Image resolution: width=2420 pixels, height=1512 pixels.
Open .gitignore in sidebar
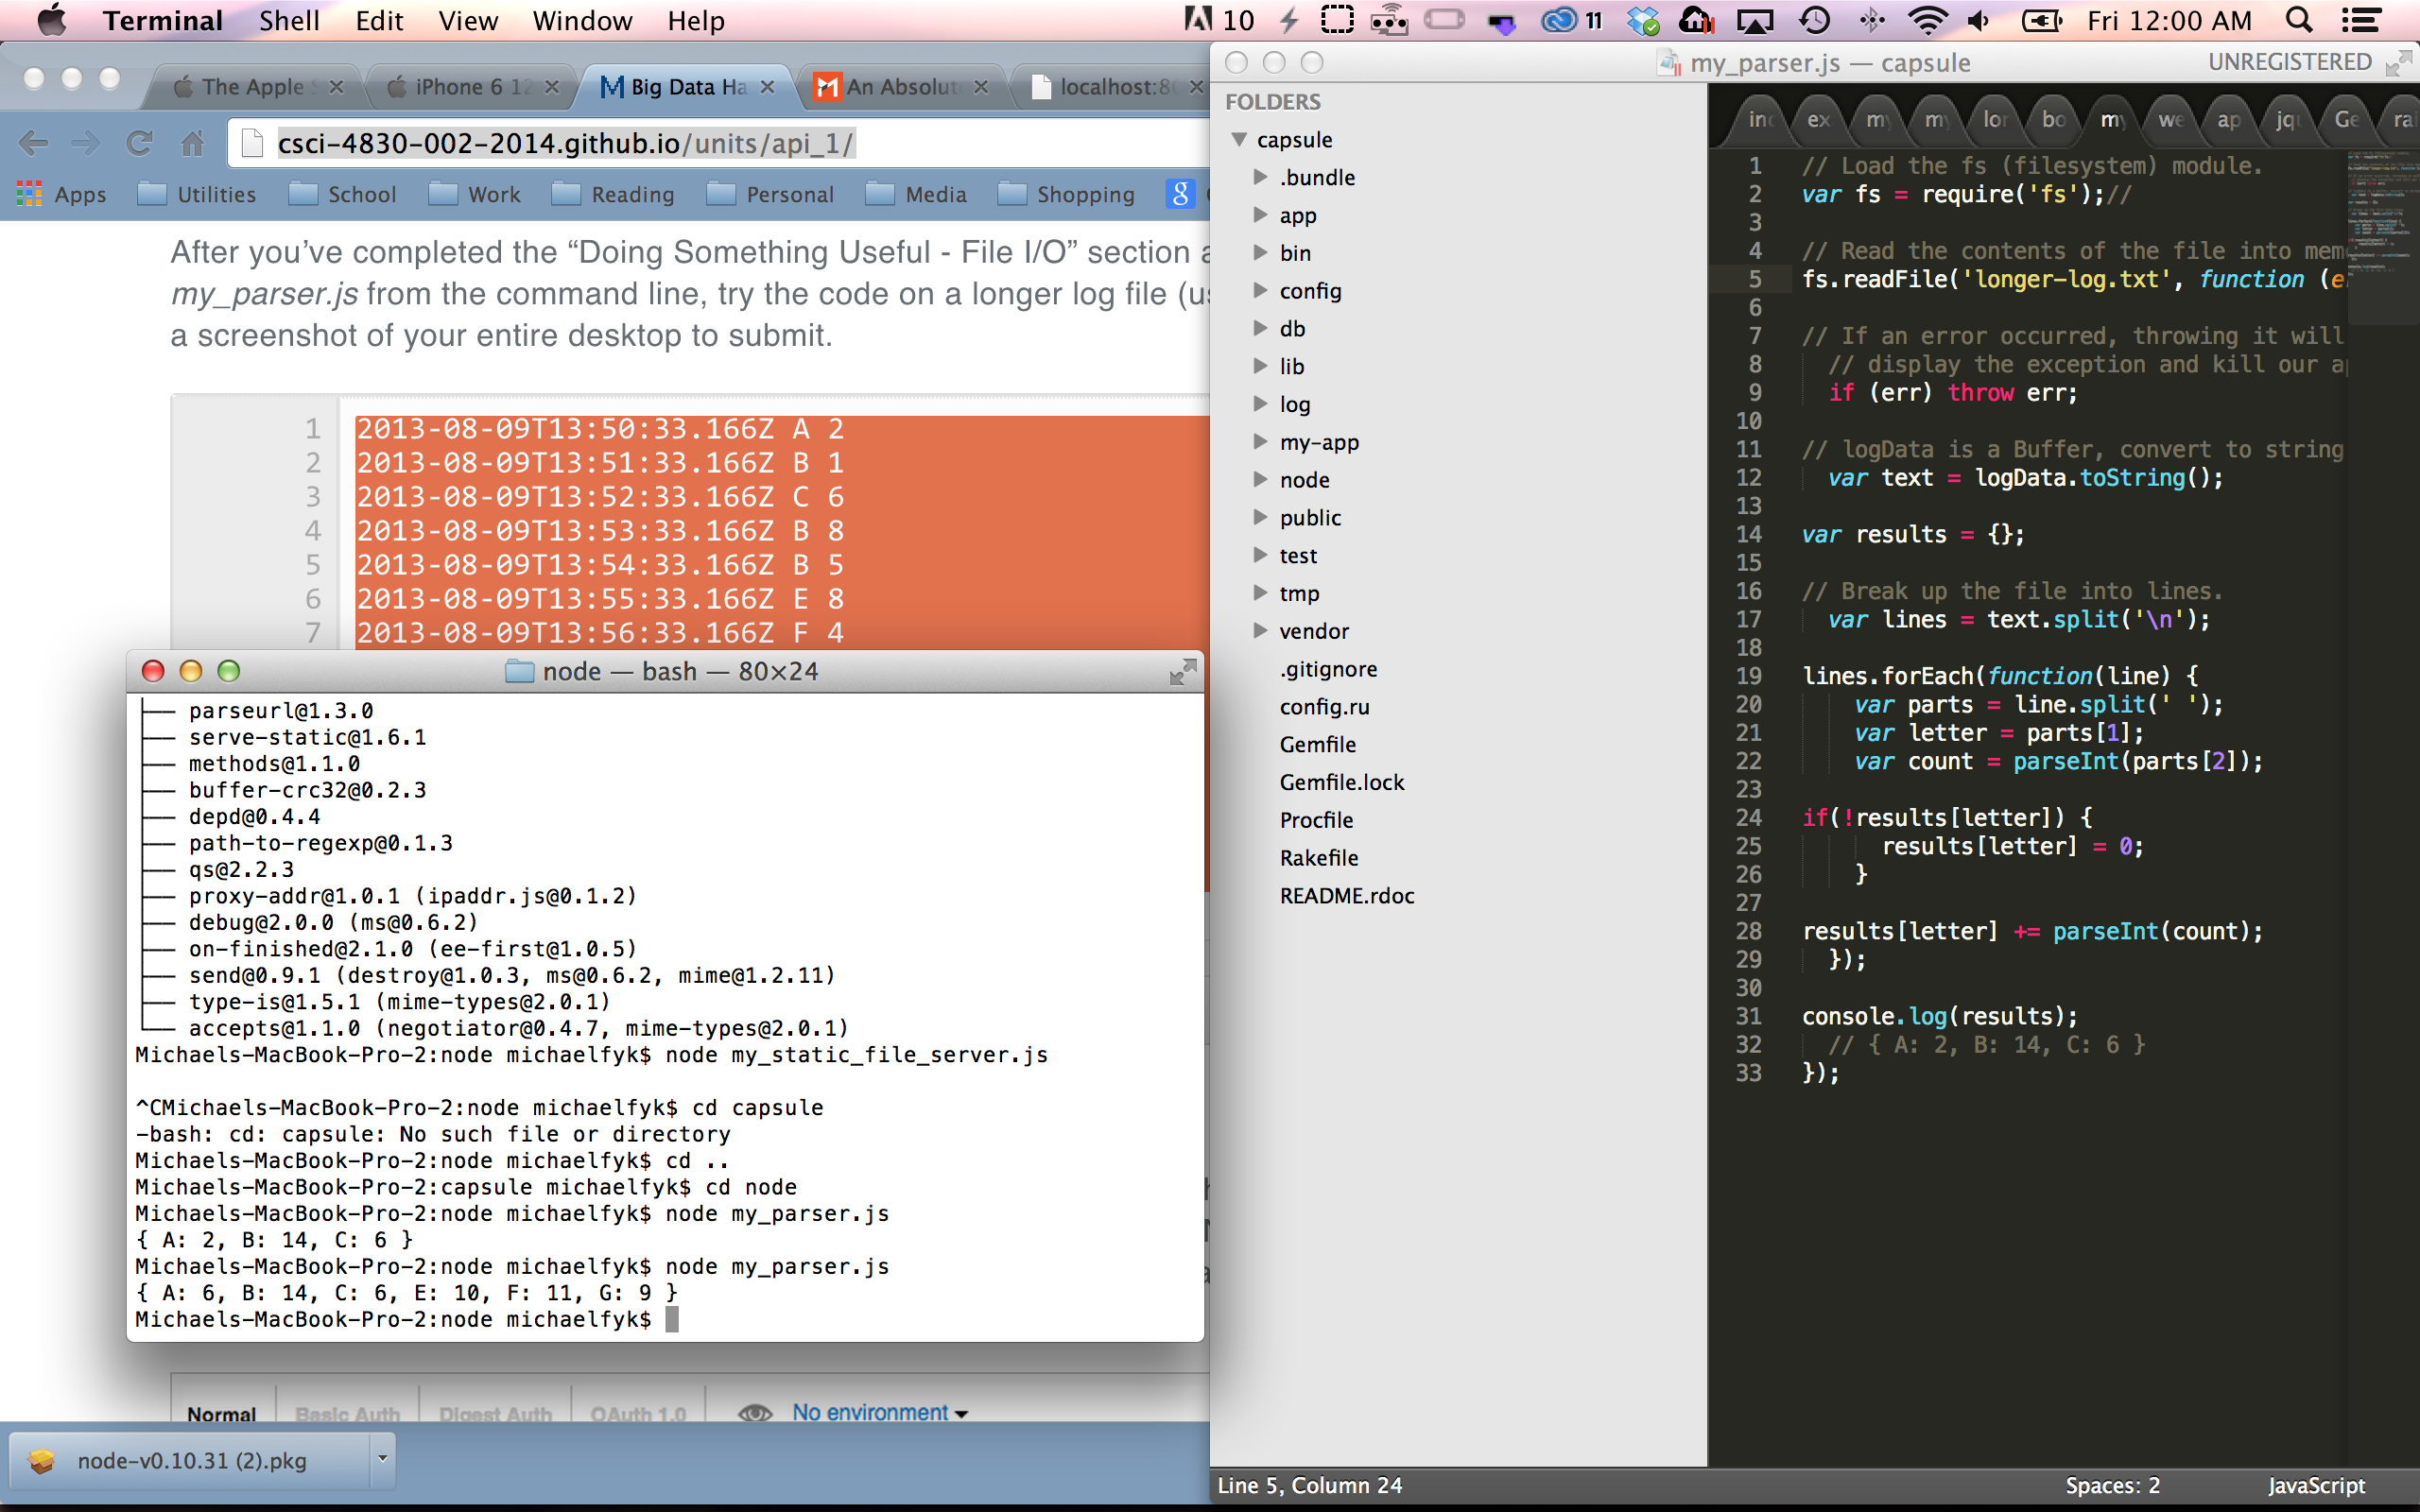tap(1328, 669)
